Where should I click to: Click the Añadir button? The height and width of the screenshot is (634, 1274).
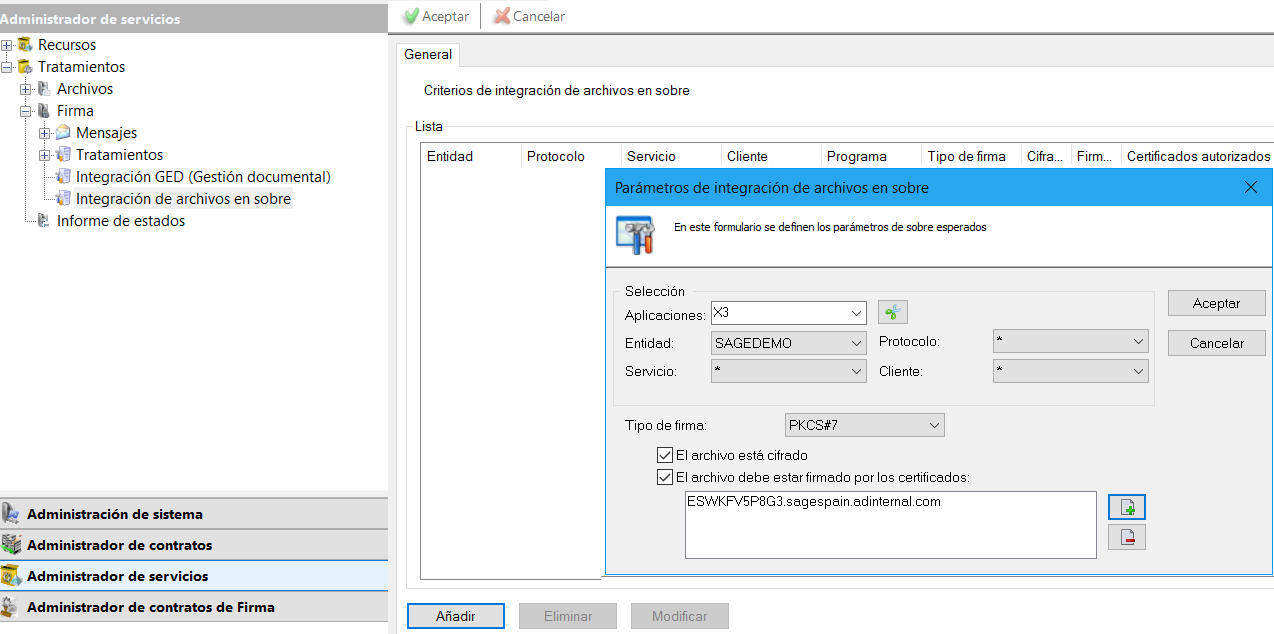click(455, 616)
